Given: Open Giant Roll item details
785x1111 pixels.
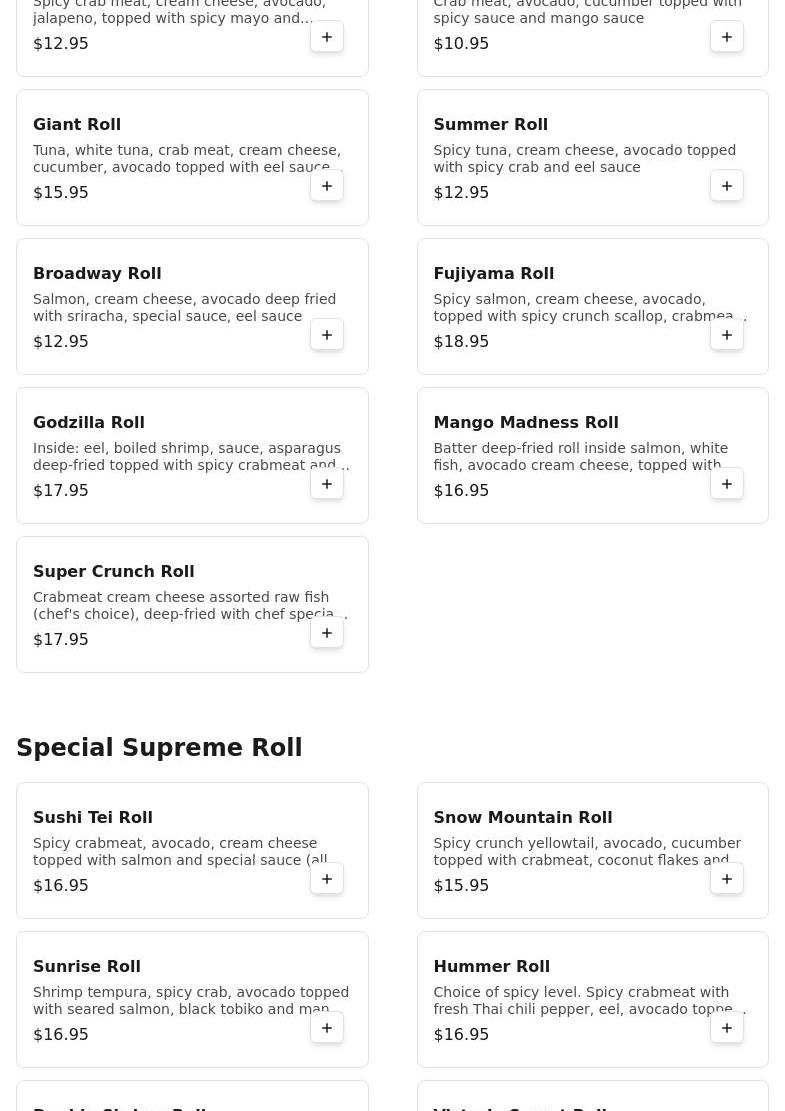Looking at the screenshot, I should click(192, 157).
